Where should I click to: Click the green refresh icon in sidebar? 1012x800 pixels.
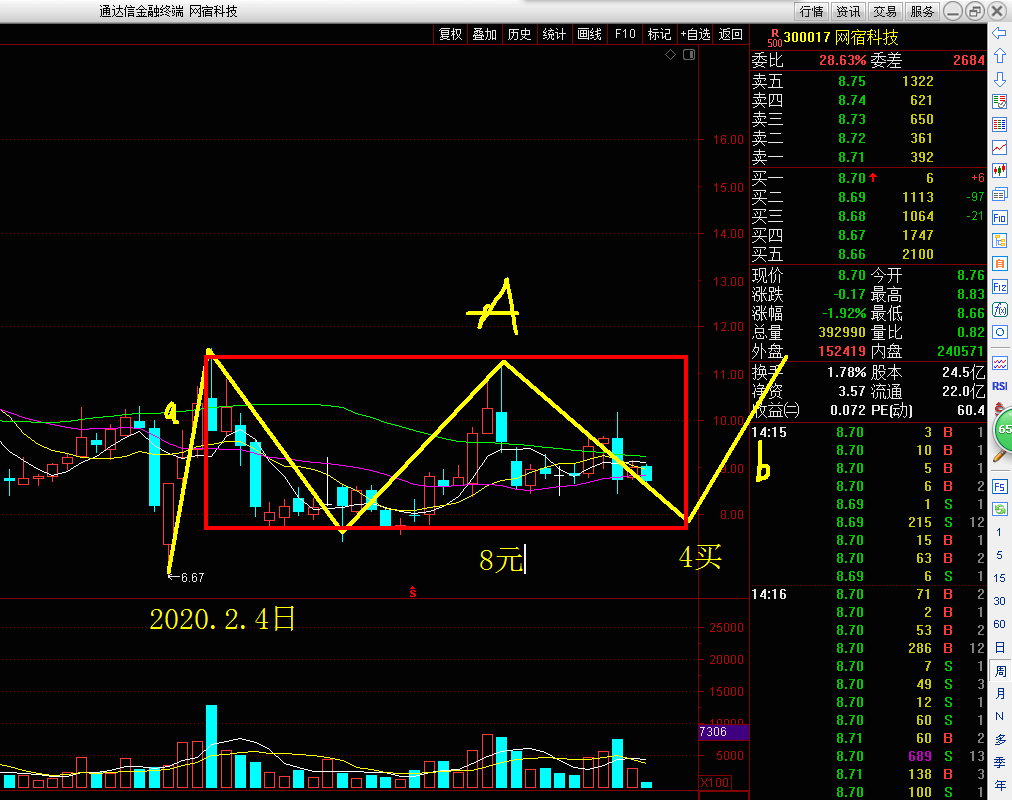pos(999,509)
